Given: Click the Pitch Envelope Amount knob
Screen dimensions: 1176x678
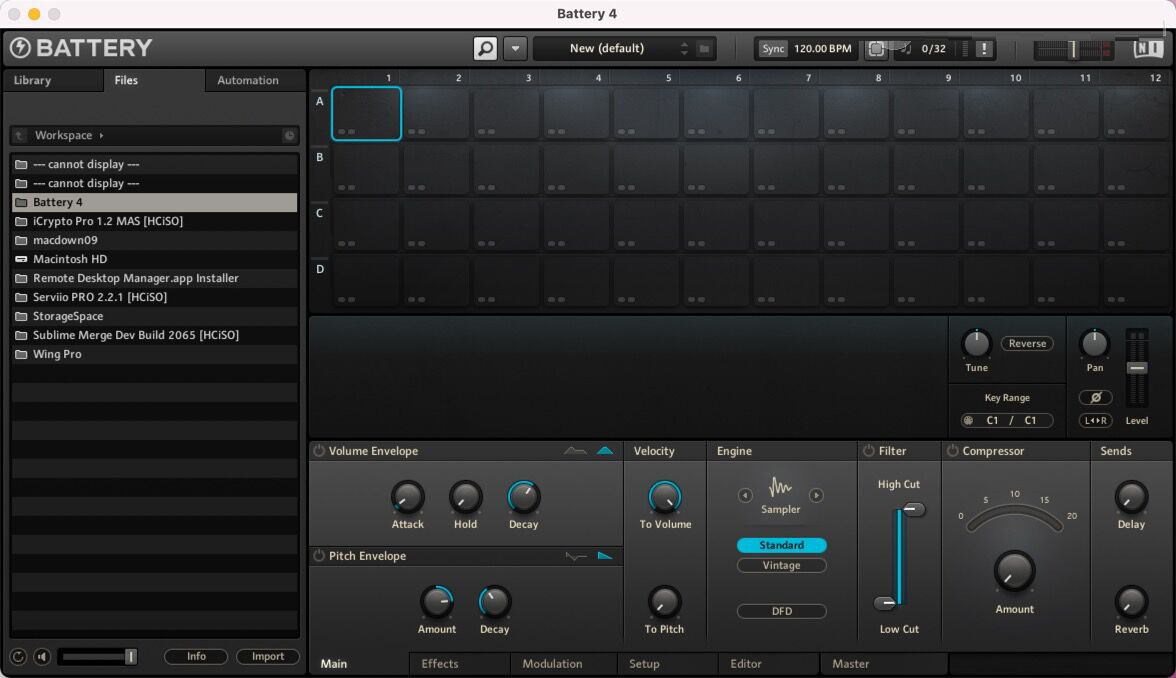Looking at the screenshot, I should coord(436,602).
